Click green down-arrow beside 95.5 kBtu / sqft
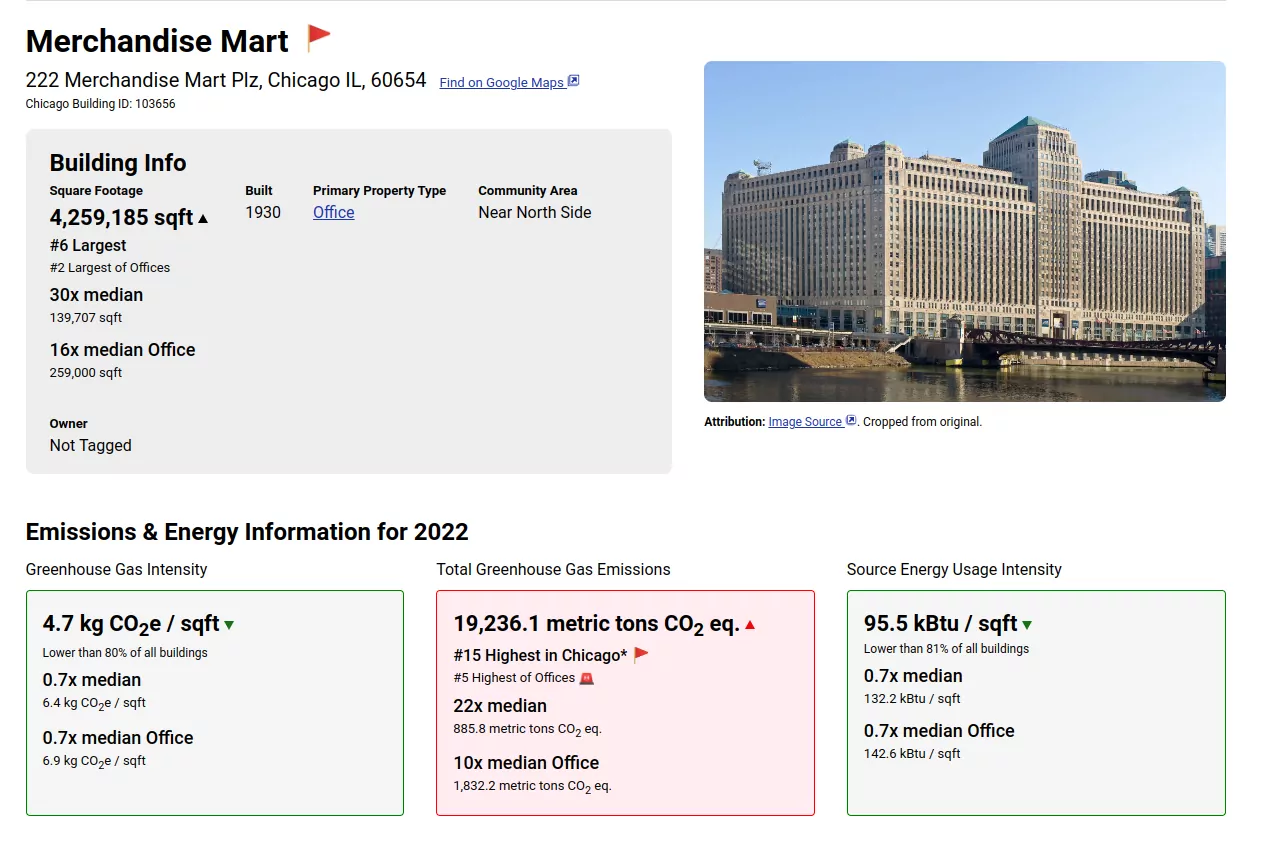 (x=1027, y=625)
